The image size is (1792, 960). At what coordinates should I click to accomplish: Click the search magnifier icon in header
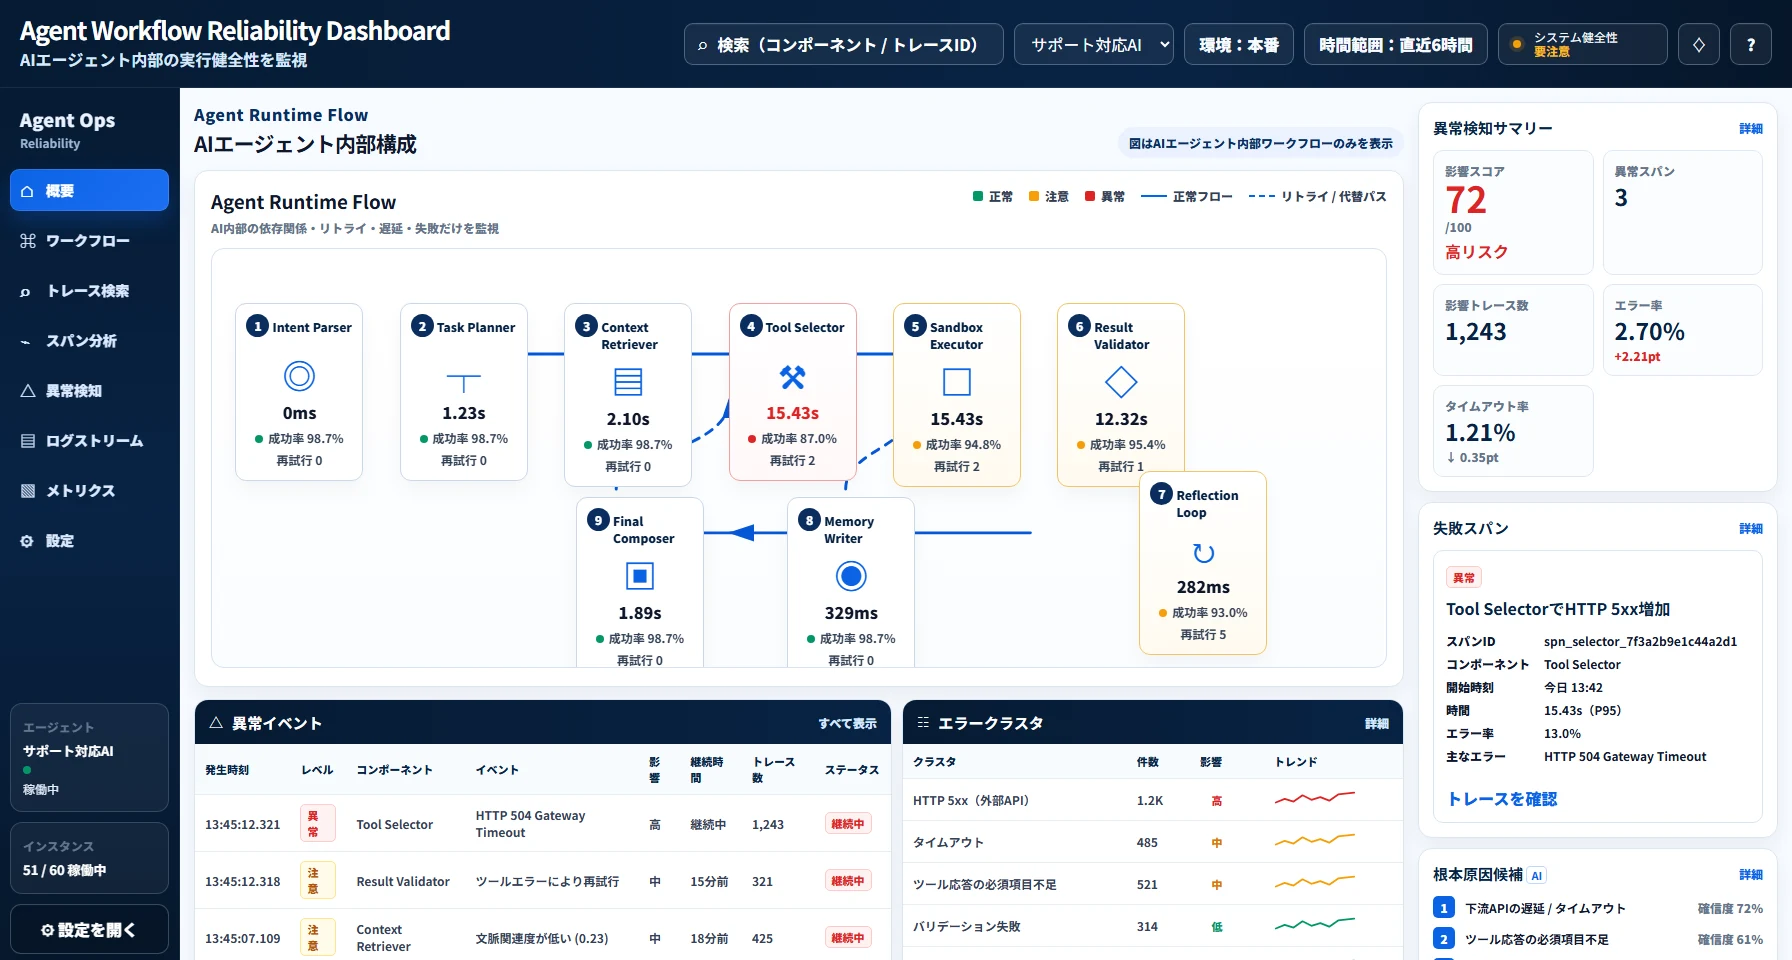pyautogui.click(x=702, y=45)
